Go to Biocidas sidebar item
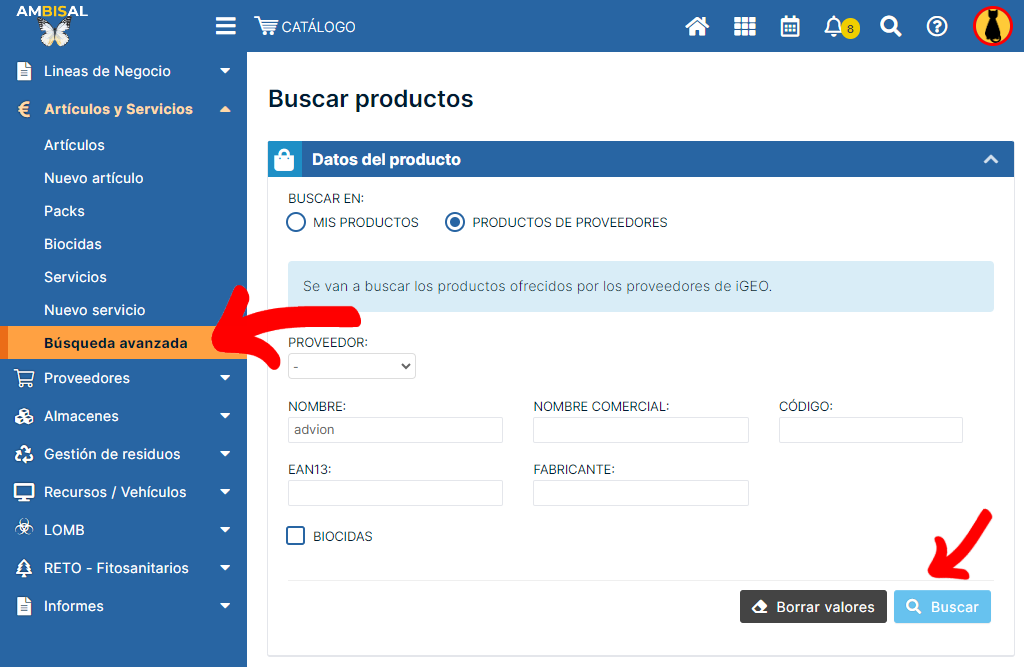 73,244
